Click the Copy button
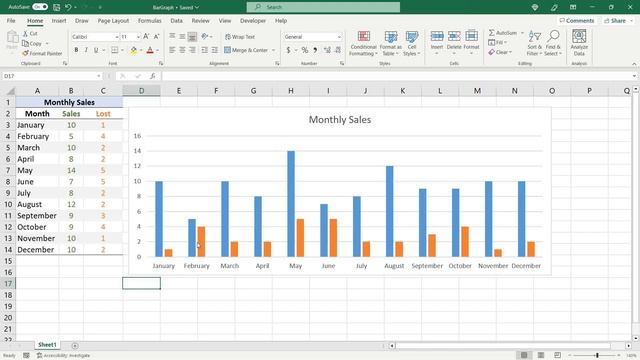The width and height of the screenshot is (640, 360). pyautogui.click(x=32, y=43)
